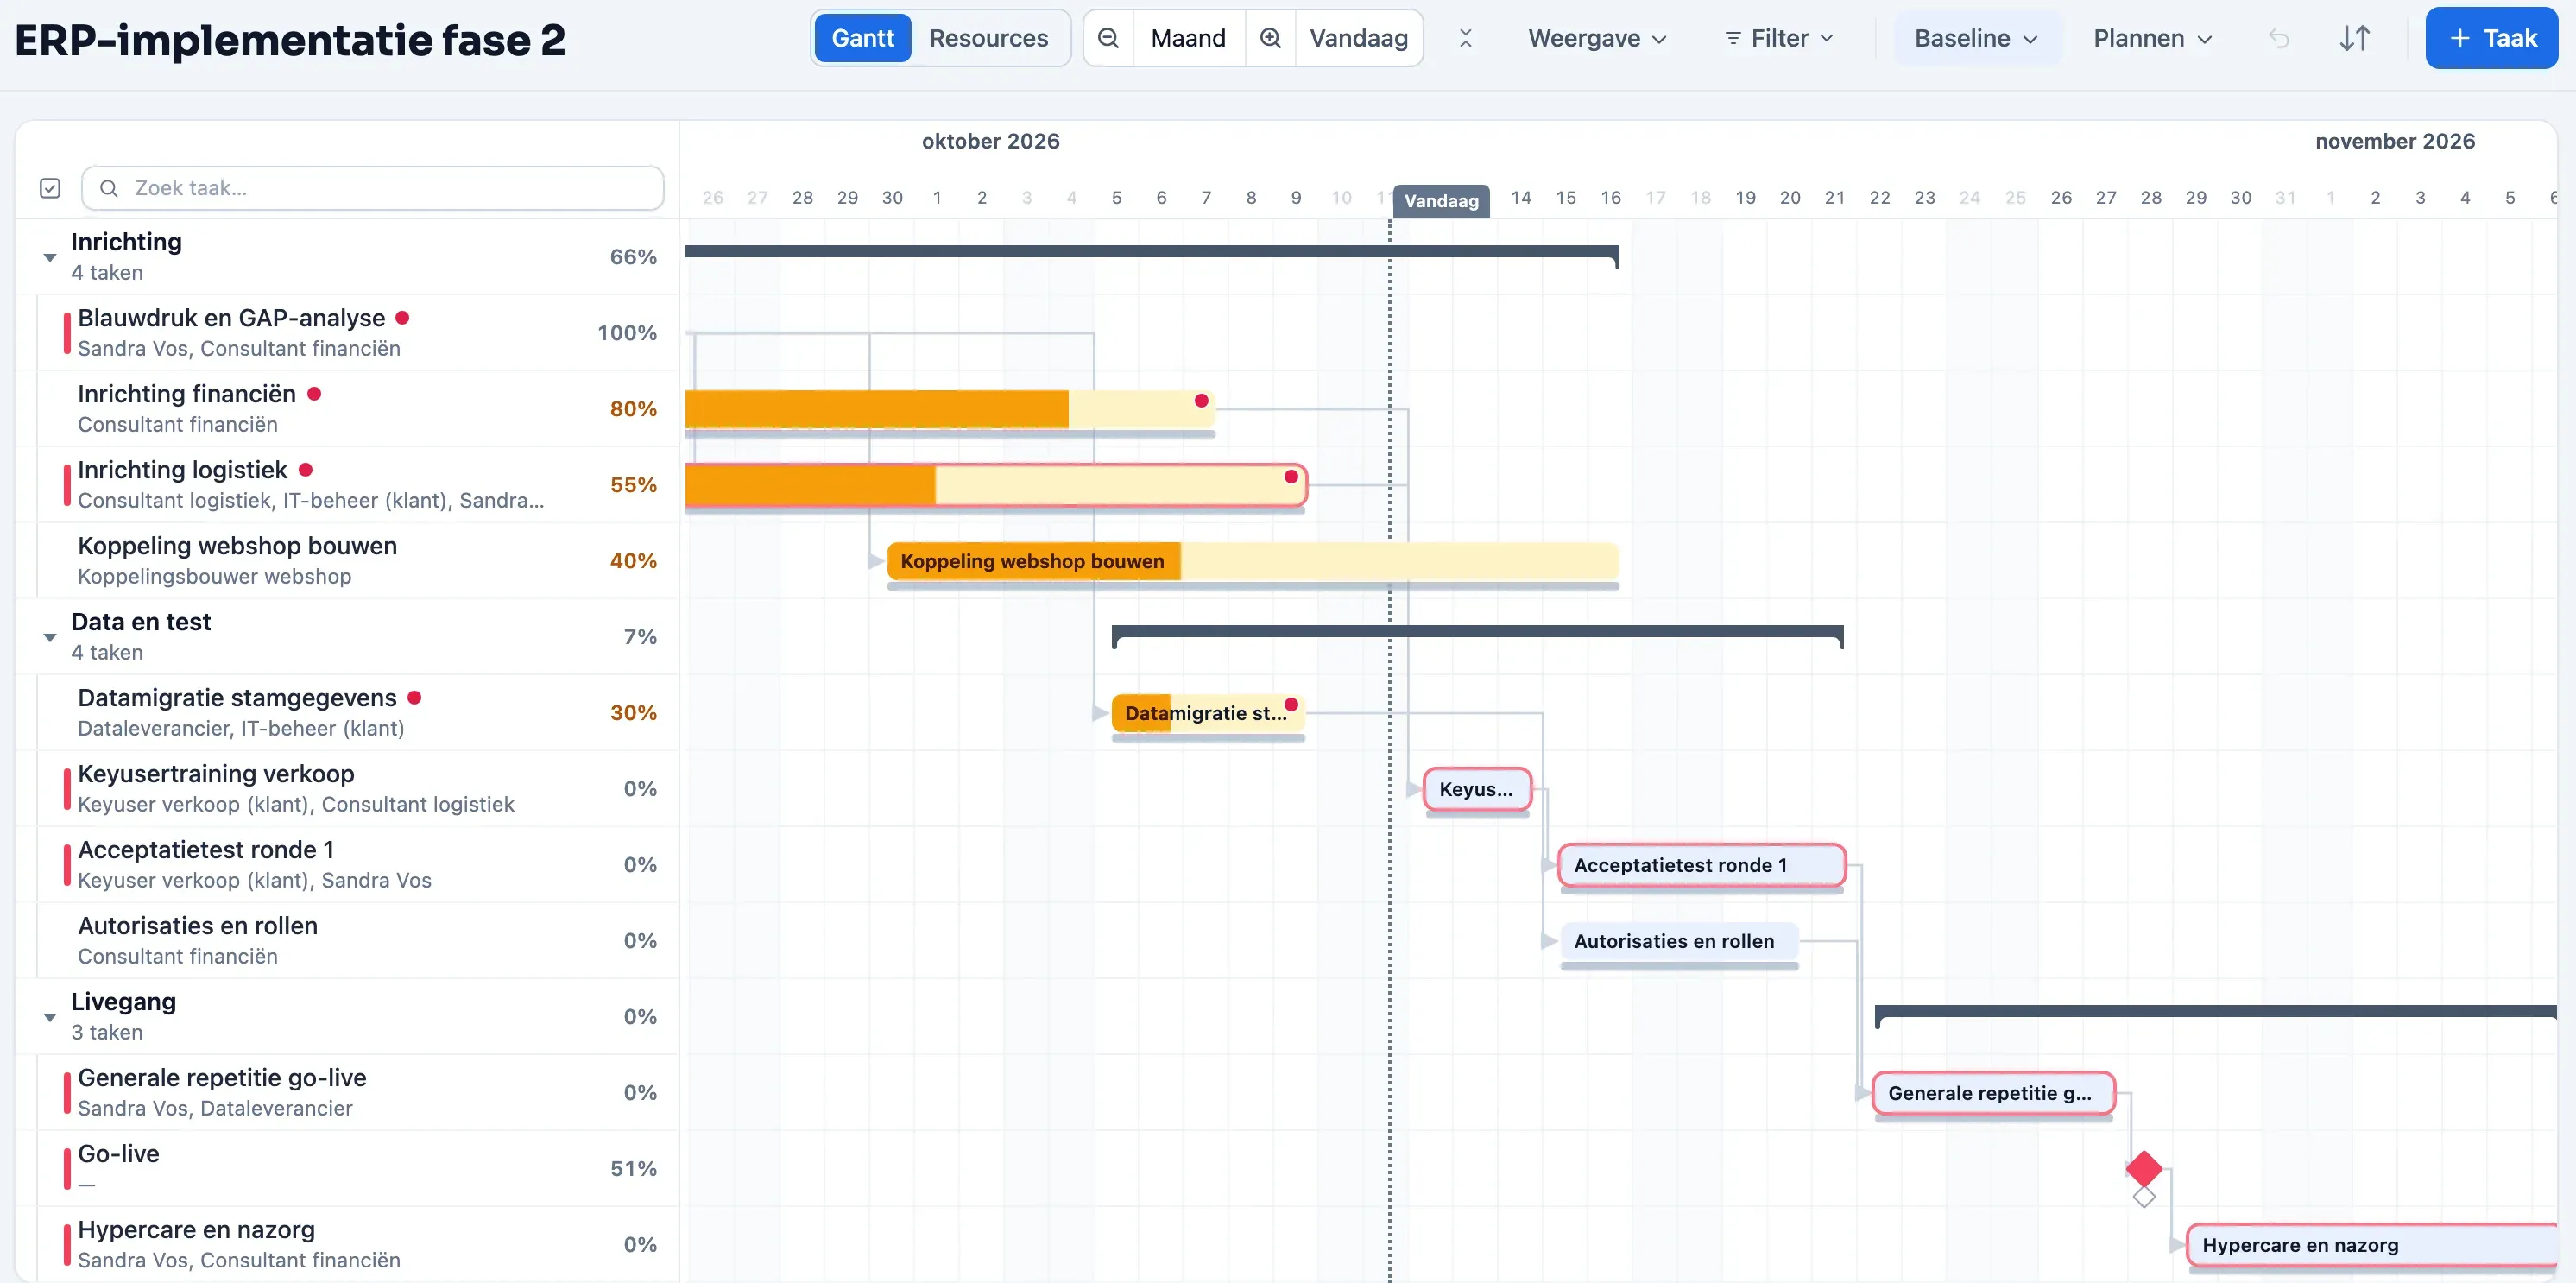Add a new task with Taak button
This screenshot has height=1283, width=2576.
(x=2491, y=38)
